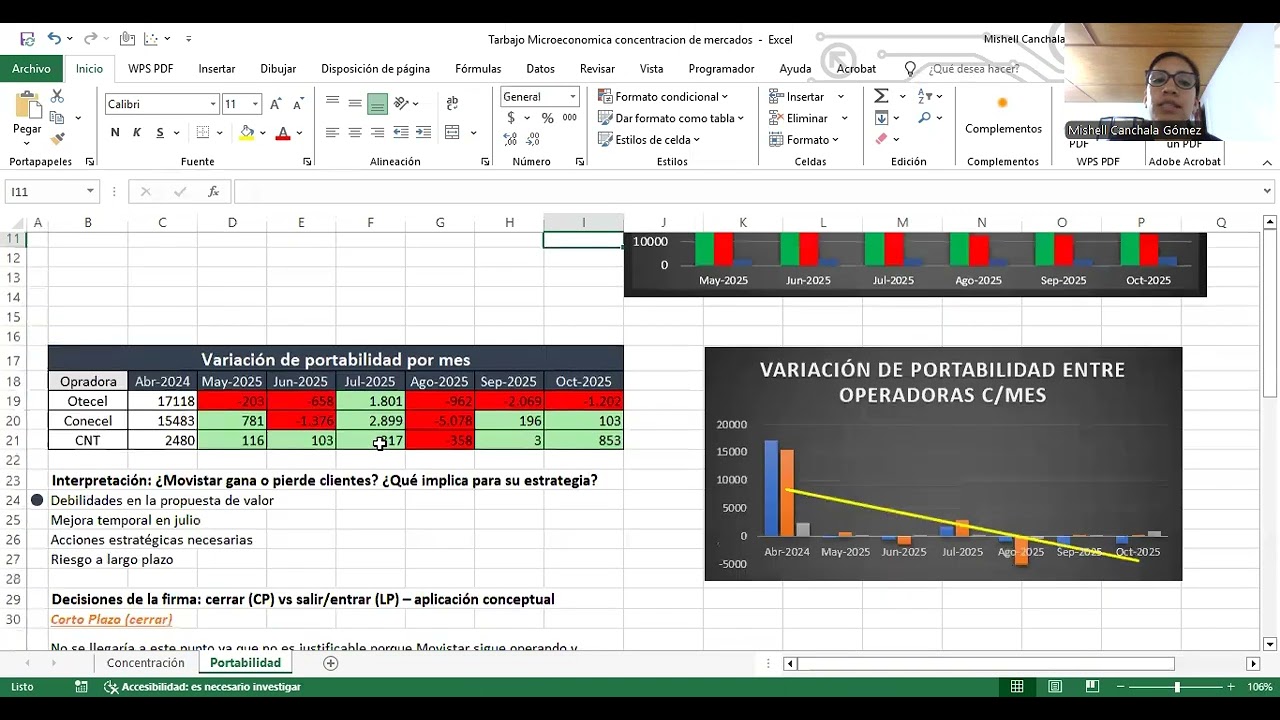
Task: Click the Percent style icon
Action: 547,118
